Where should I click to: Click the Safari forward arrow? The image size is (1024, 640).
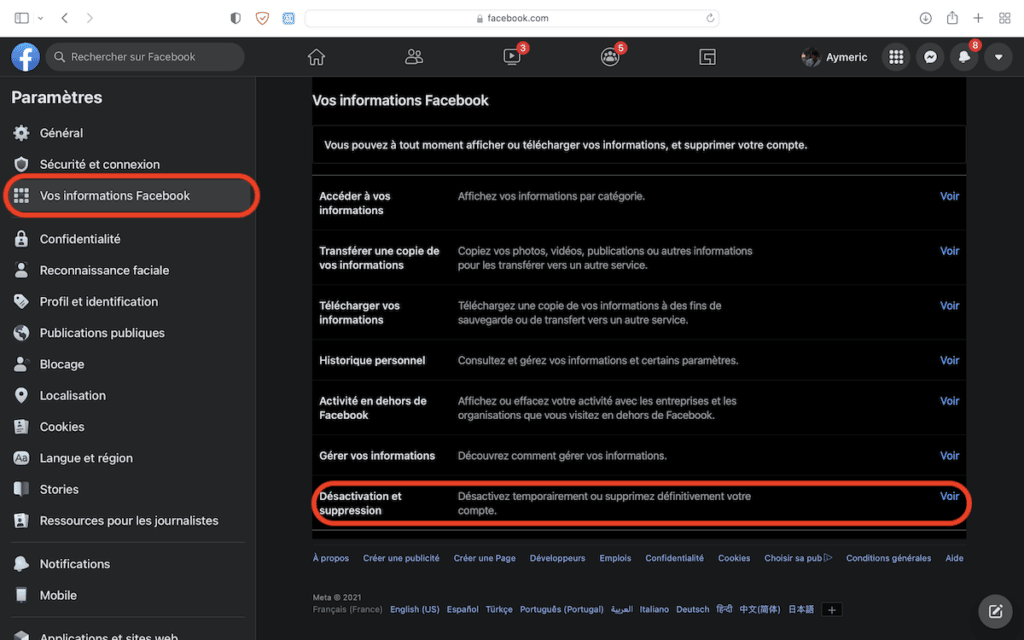[x=89, y=18]
